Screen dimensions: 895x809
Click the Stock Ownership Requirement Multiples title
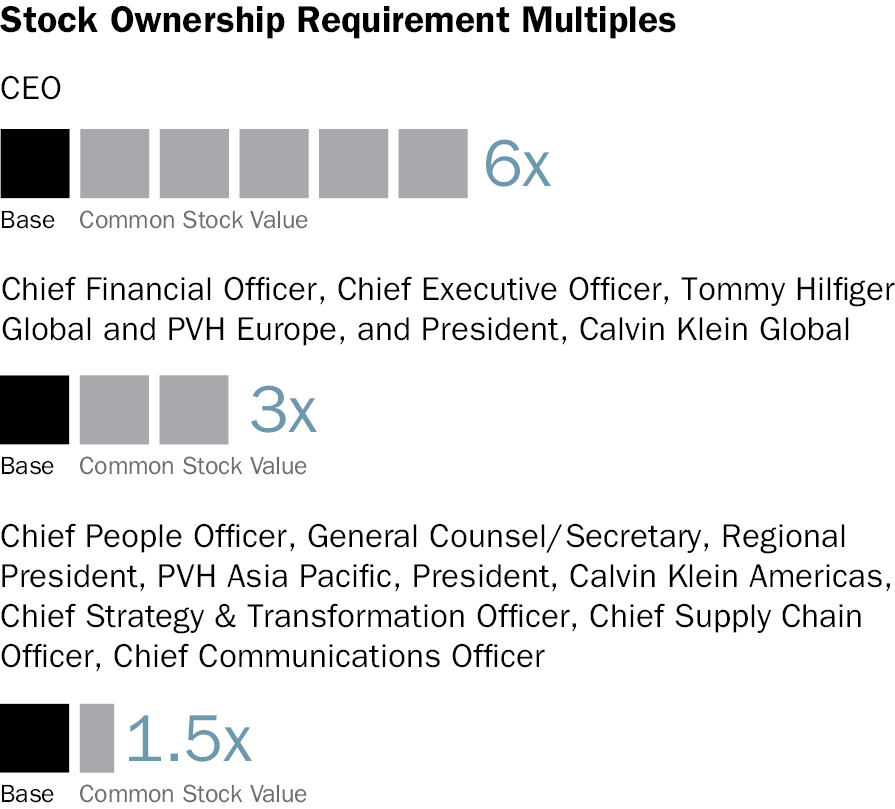click(x=338, y=20)
